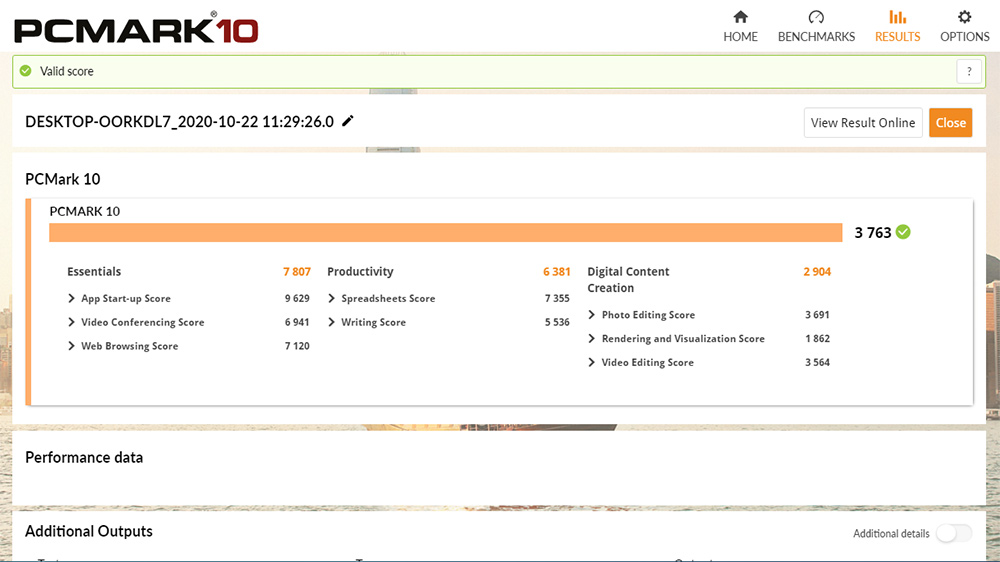Click View Result Online button
This screenshot has width=1000, height=562.
point(863,122)
